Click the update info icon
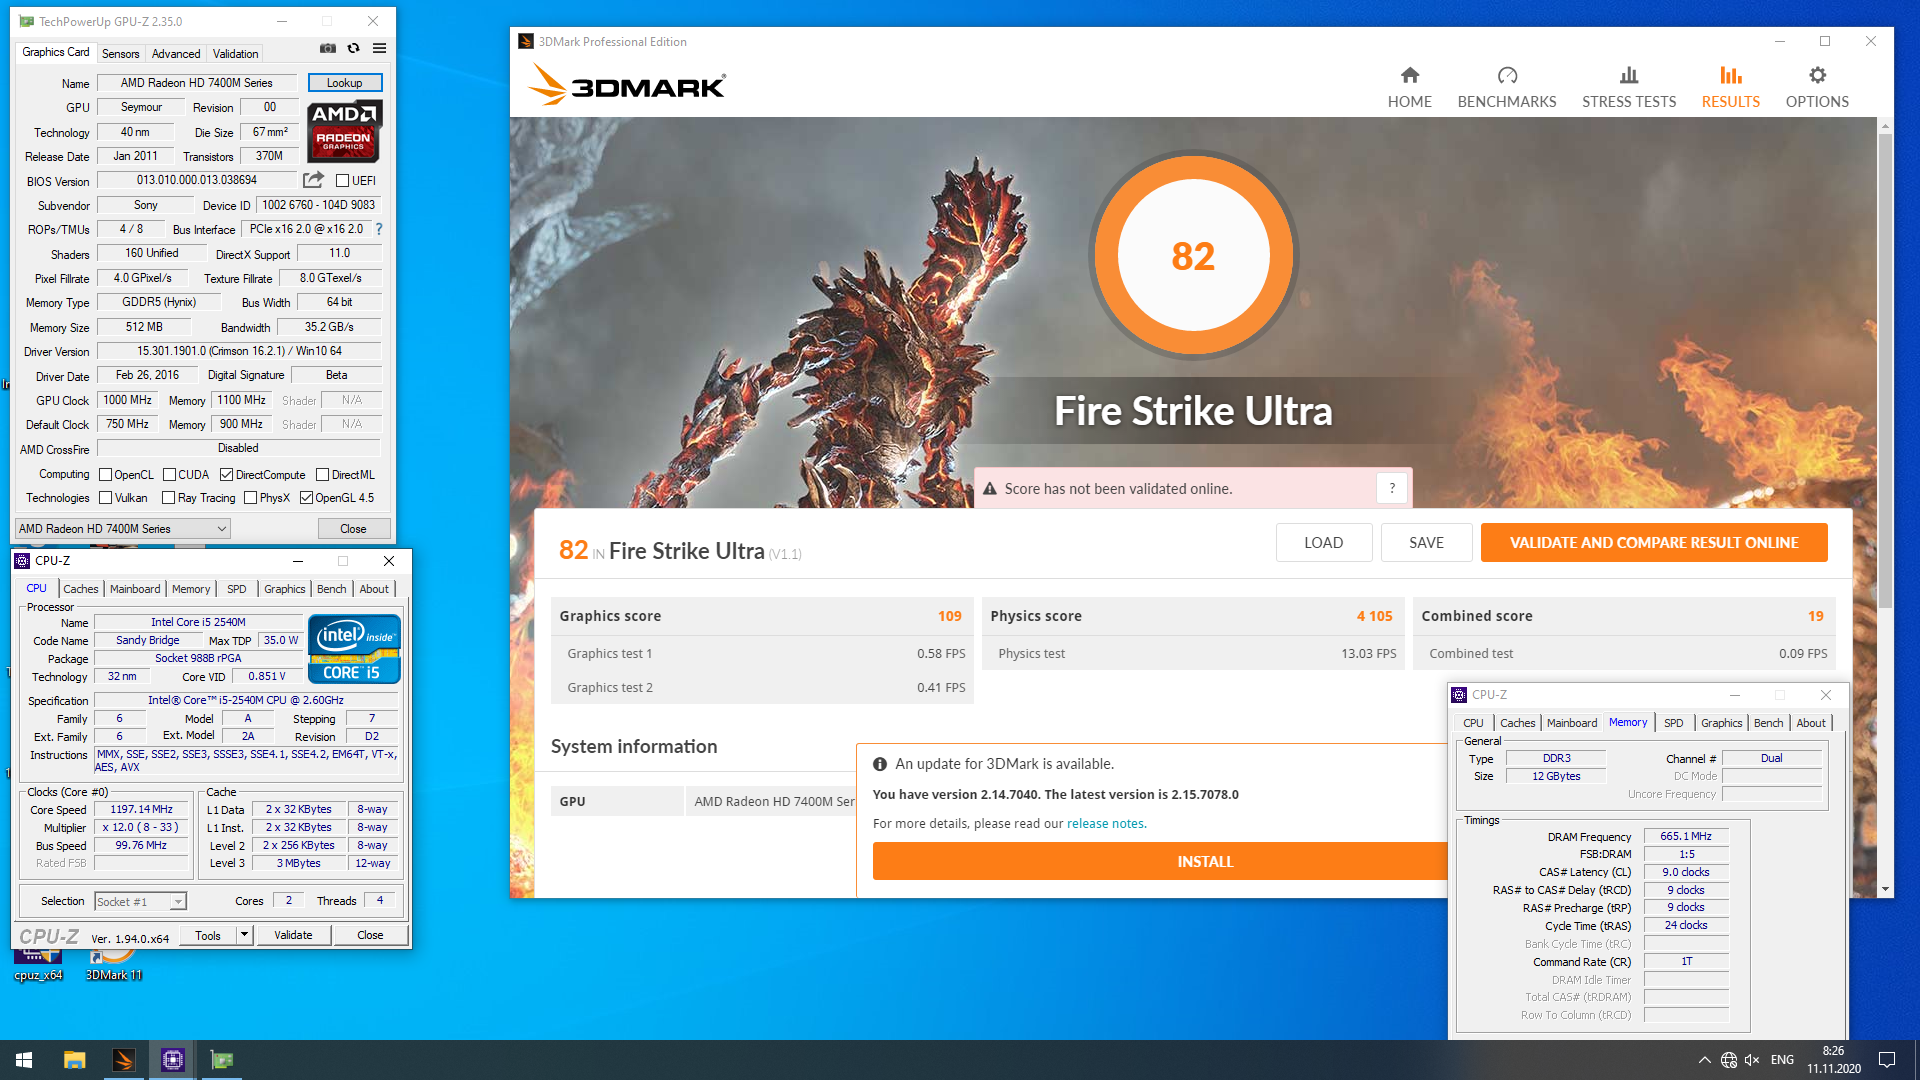Viewport: 1920px width, 1080px height. click(880, 764)
